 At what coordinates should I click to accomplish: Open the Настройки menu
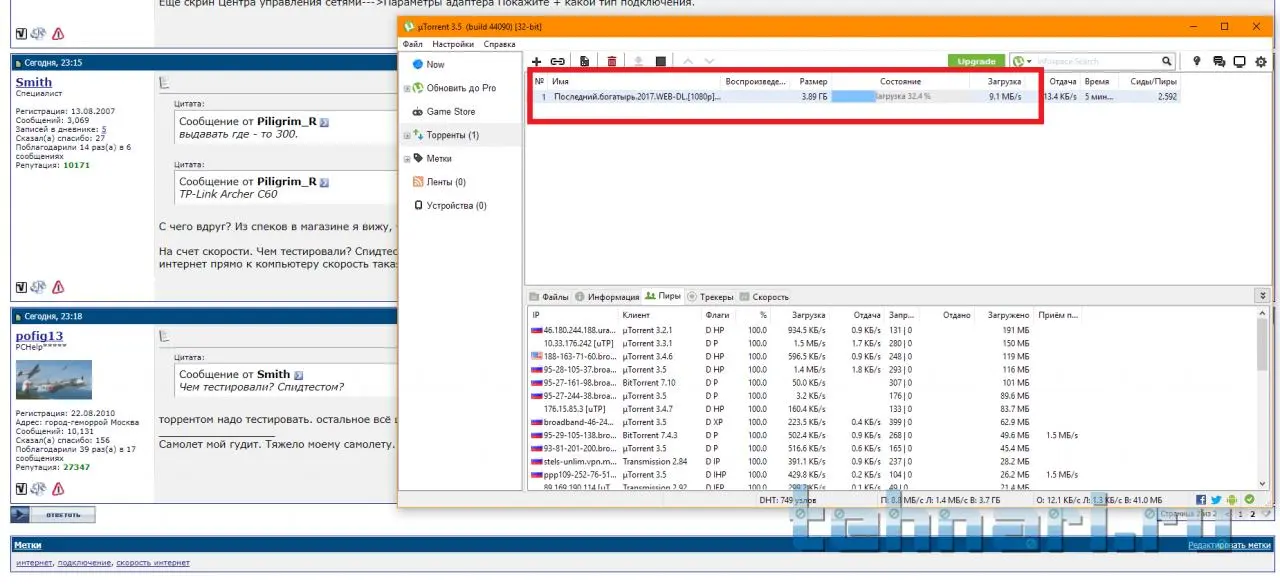pyautogui.click(x=454, y=44)
